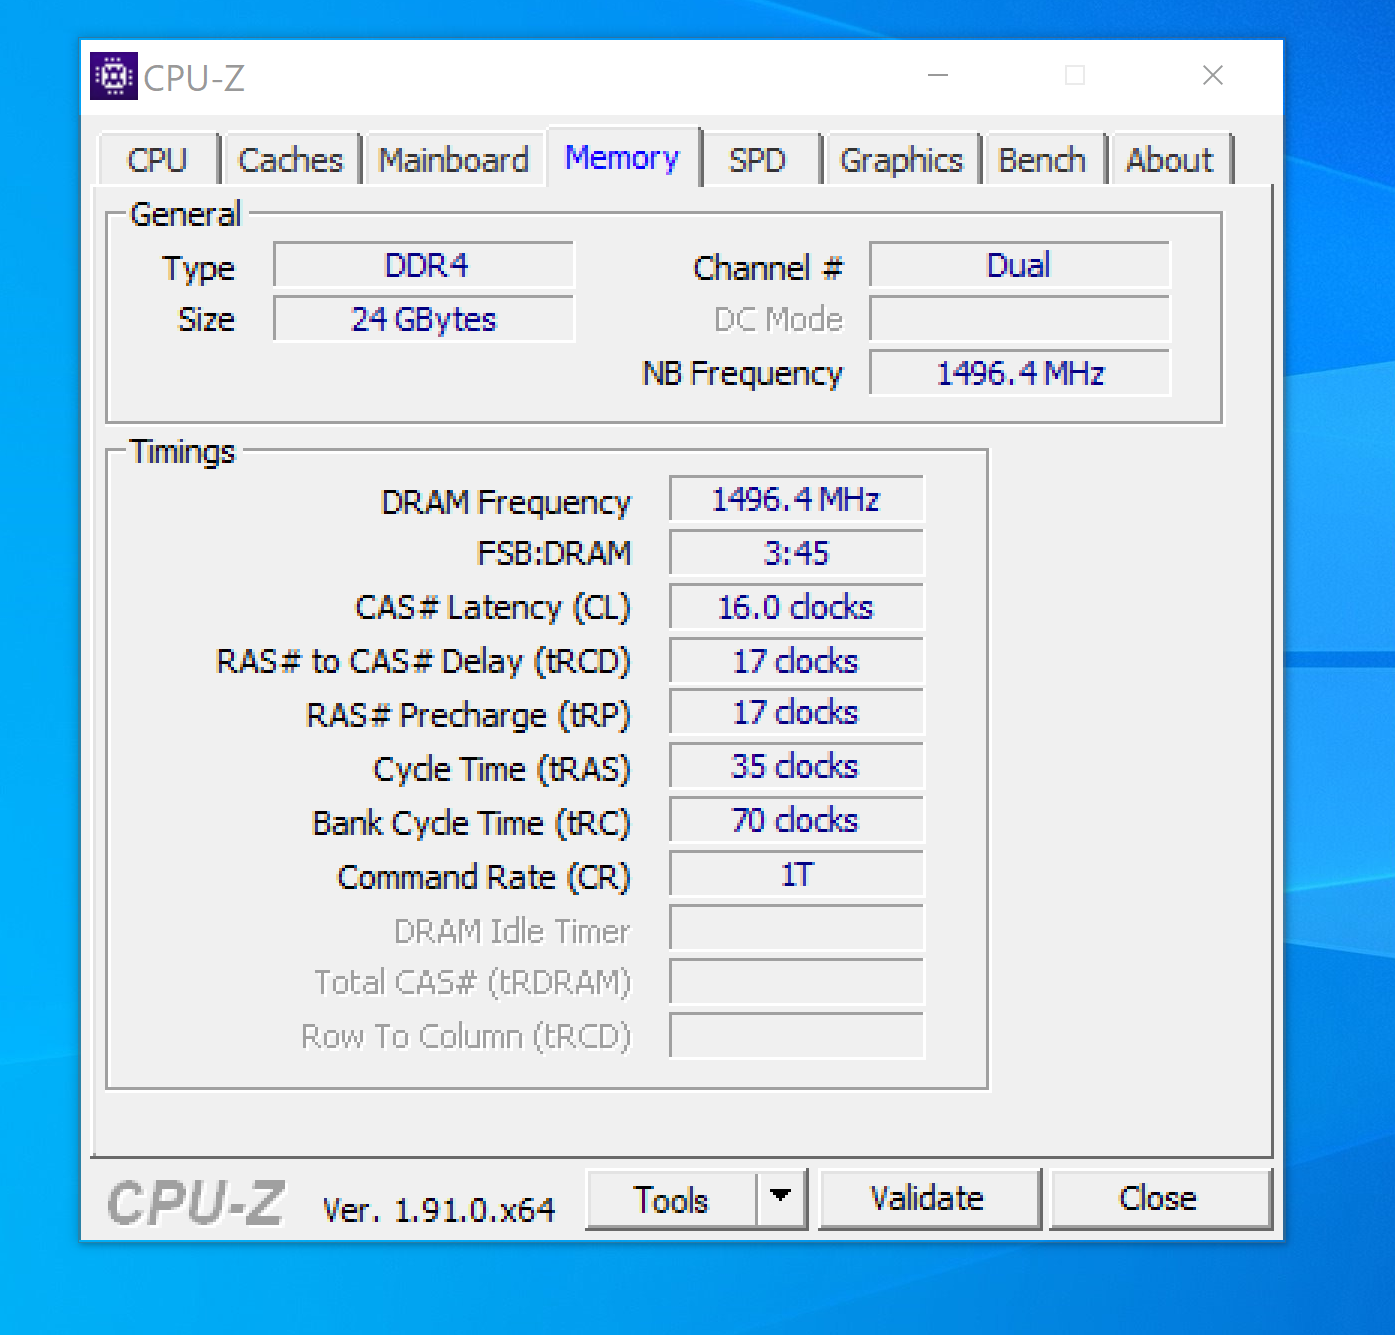Click the empty DC Mode field

click(x=1019, y=319)
